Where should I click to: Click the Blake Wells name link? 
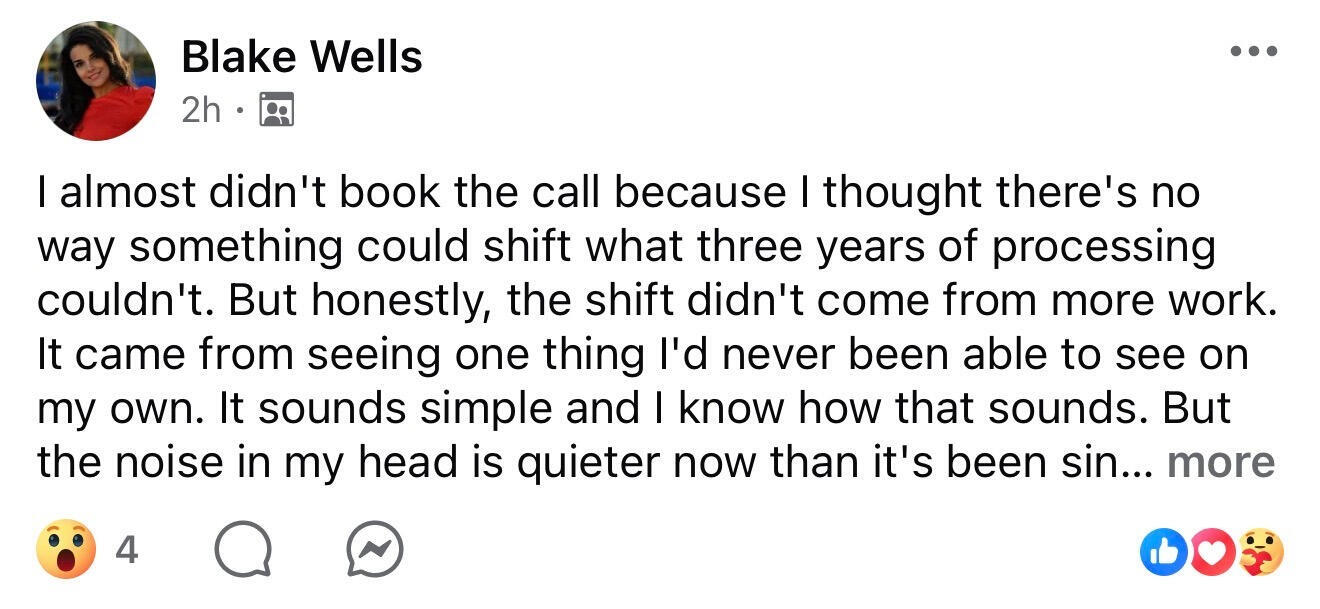pos(301,58)
